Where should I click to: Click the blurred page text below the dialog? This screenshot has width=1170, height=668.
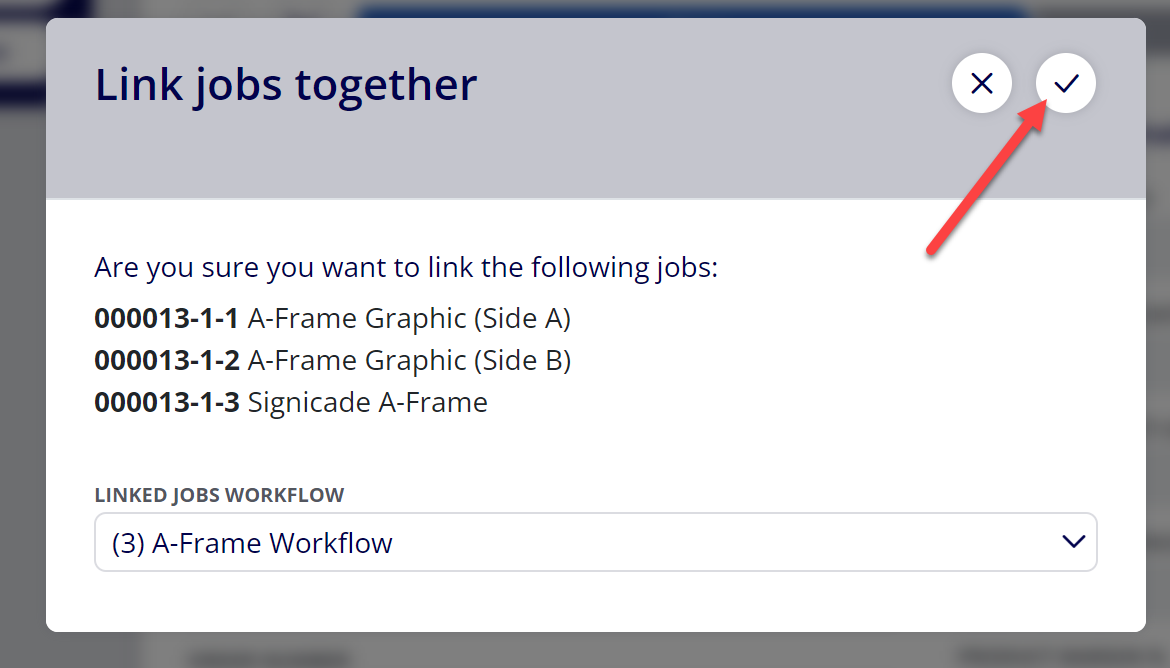pyautogui.click(x=269, y=658)
